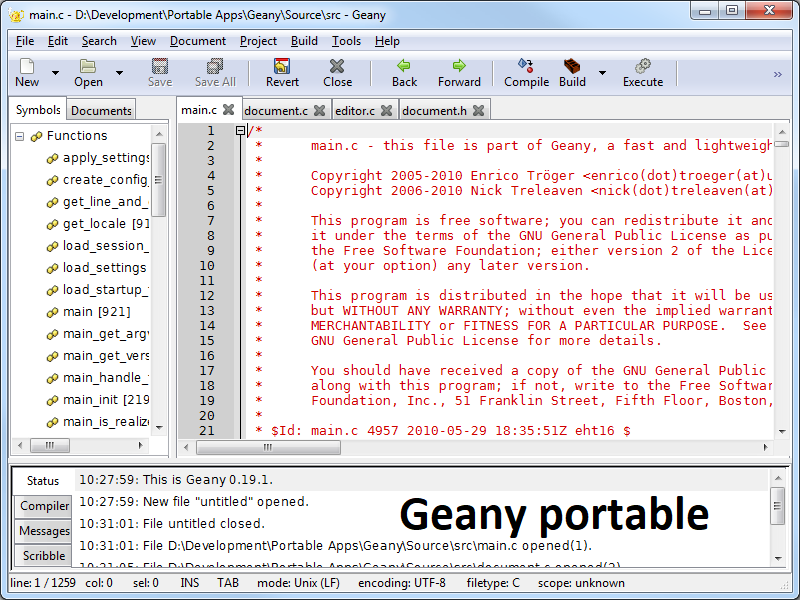Open the Project menu
This screenshot has width=800, height=600.
point(258,41)
